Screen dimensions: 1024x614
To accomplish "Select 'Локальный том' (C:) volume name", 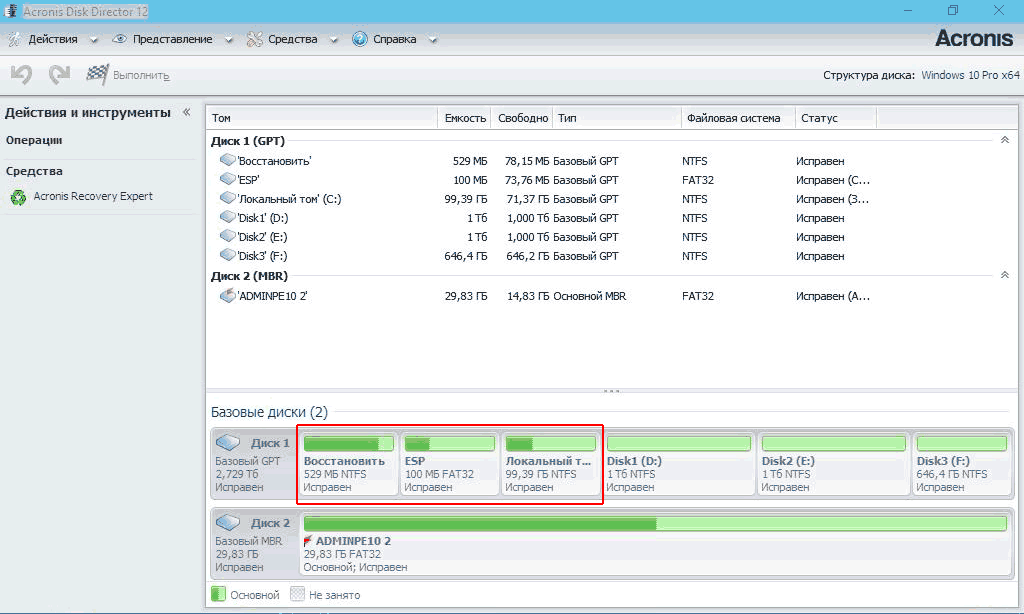I will click(x=289, y=199).
